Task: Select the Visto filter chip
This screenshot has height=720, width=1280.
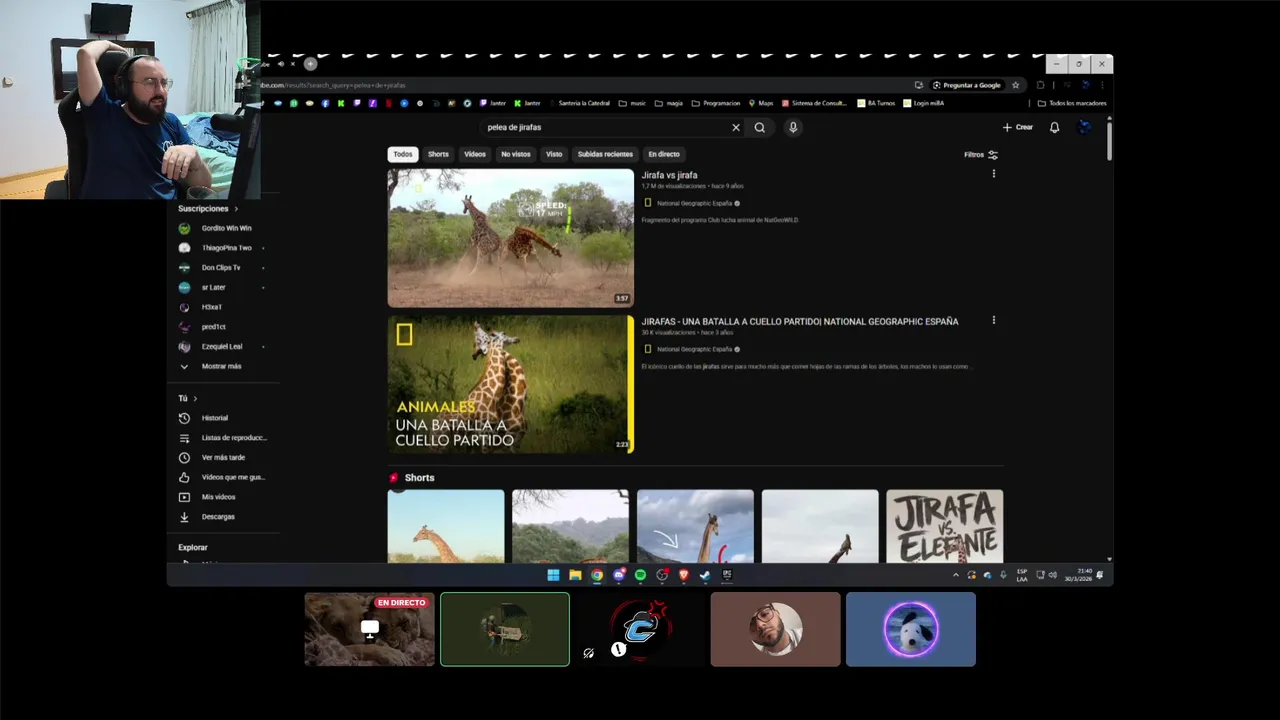Action: click(x=554, y=154)
